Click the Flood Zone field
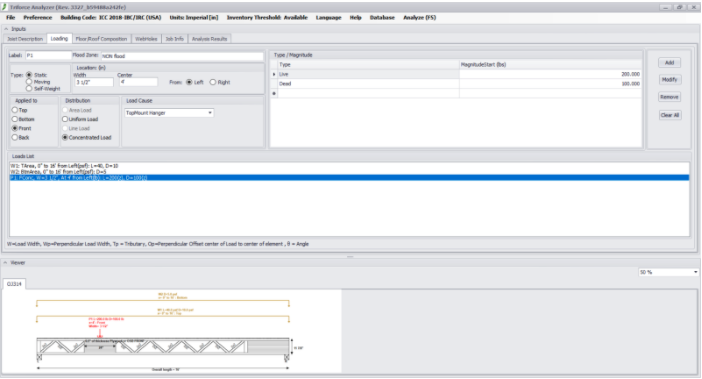This screenshot has height=379, width=702. (182, 56)
